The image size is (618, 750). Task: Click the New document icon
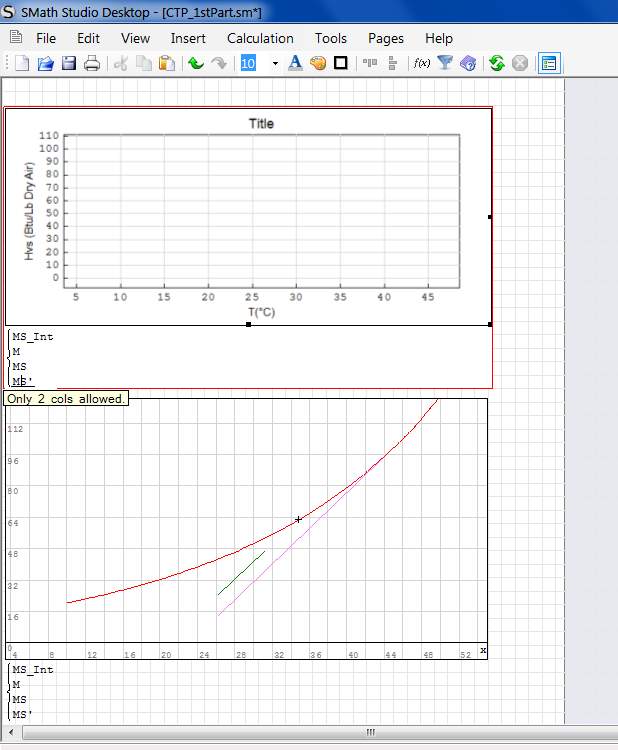21,63
